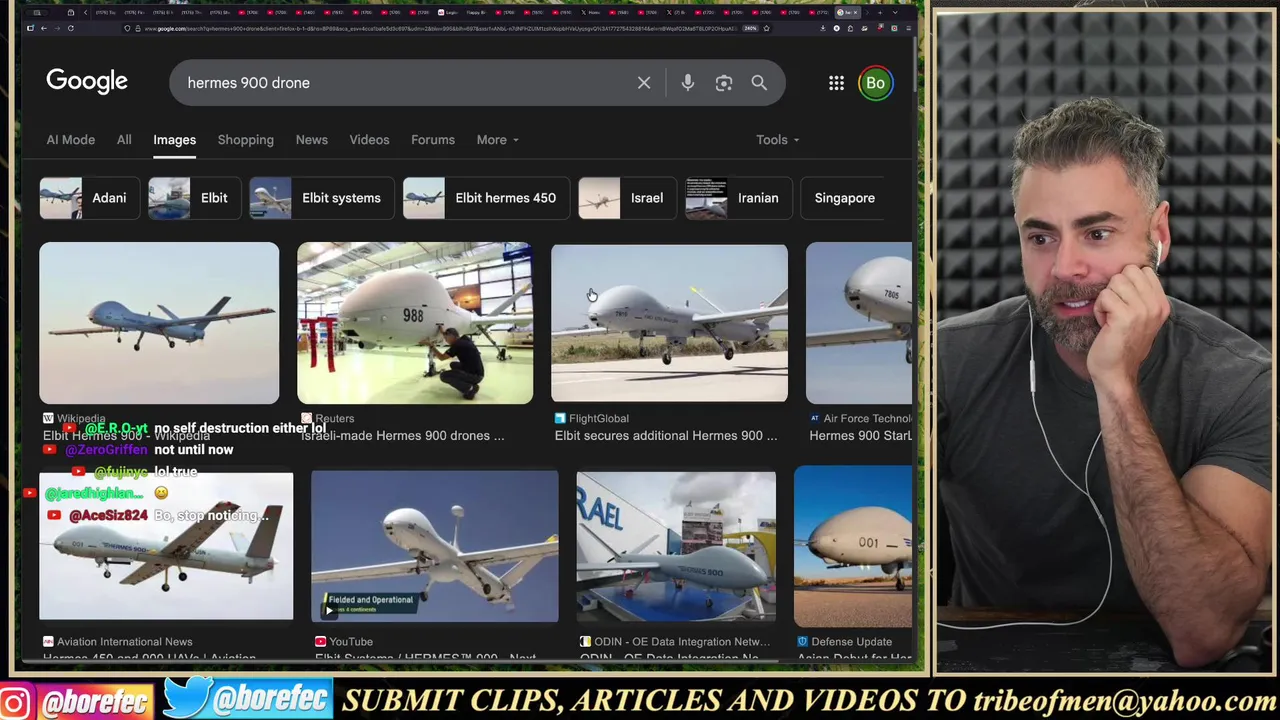The image size is (1280, 720).
Task: Switch to the All results tab
Action: tap(124, 140)
